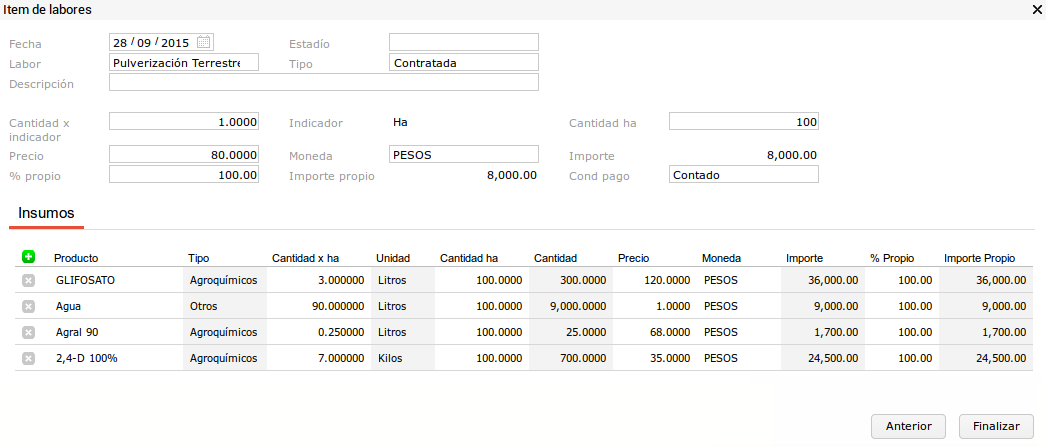The width and height of the screenshot is (1046, 447).
Task: Click the Cantidad ha input field
Action: (743, 121)
